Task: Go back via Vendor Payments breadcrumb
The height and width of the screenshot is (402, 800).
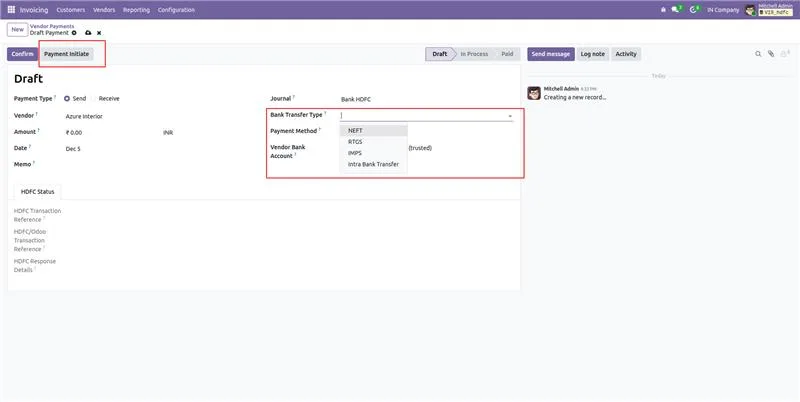Action: [x=52, y=26]
